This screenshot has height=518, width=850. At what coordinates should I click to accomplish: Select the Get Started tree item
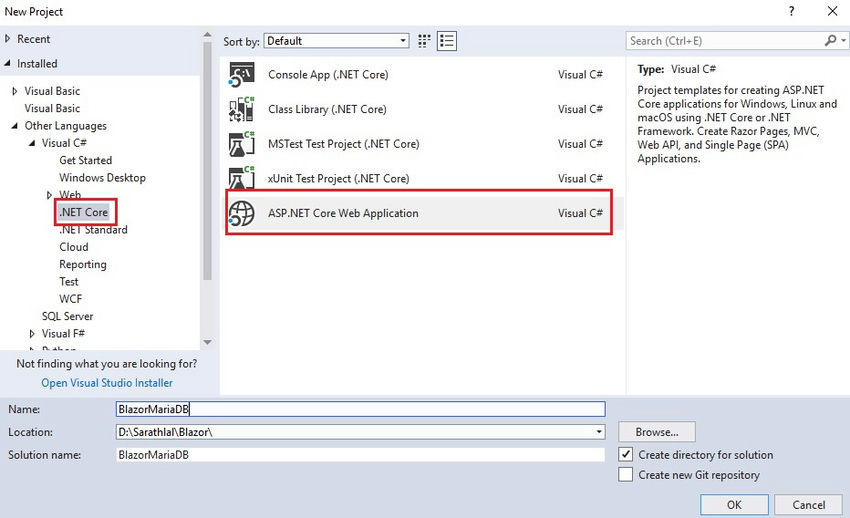point(86,160)
